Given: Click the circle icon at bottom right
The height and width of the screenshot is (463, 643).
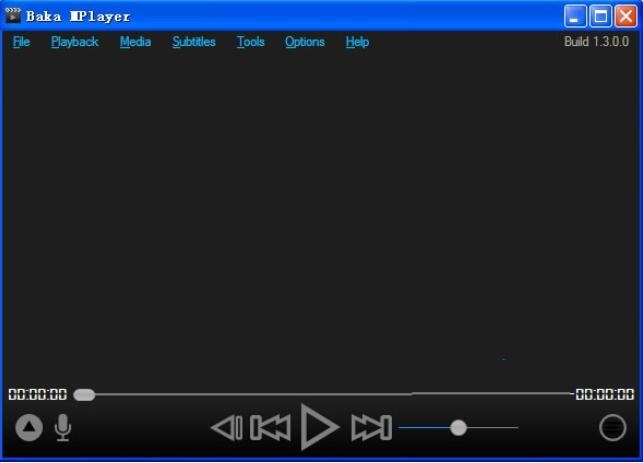Looking at the screenshot, I should pos(612,428).
